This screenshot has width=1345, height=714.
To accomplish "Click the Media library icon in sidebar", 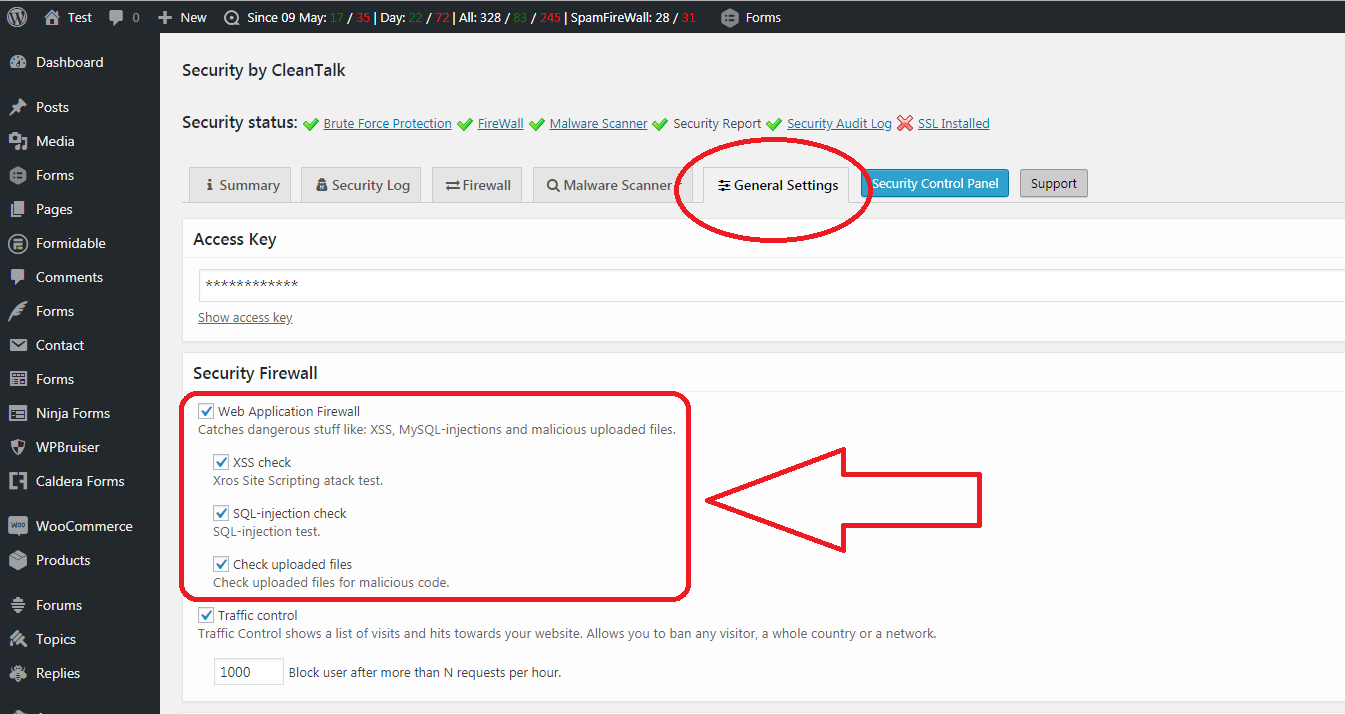I will tap(17, 141).
